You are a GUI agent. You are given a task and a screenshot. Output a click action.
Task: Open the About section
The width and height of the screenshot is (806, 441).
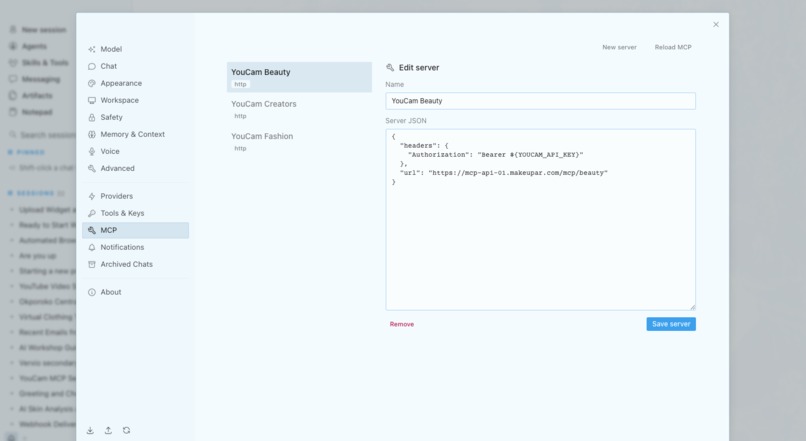click(x=135, y=292)
